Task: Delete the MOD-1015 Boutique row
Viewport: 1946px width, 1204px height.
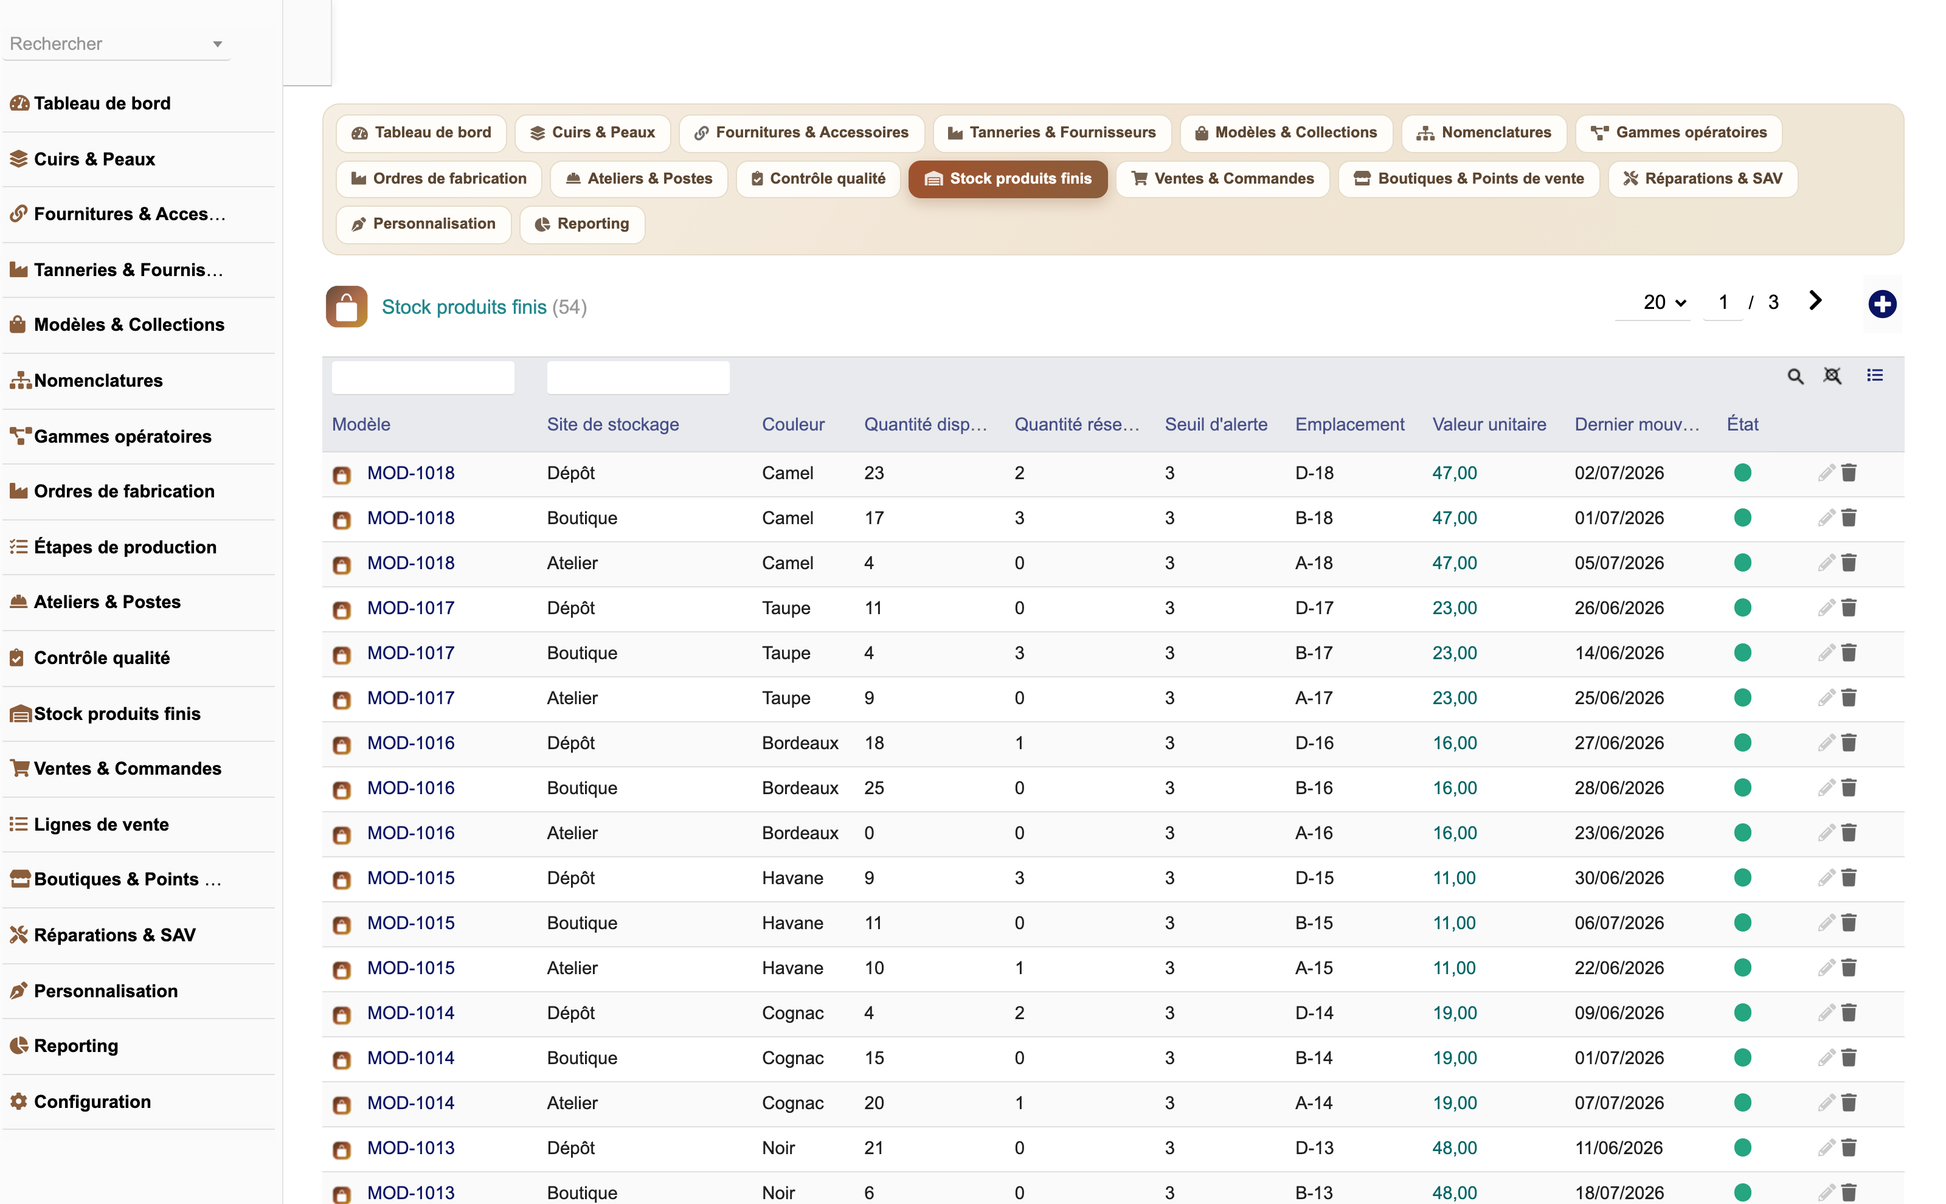Action: pyautogui.click(x=1849, y=923)
